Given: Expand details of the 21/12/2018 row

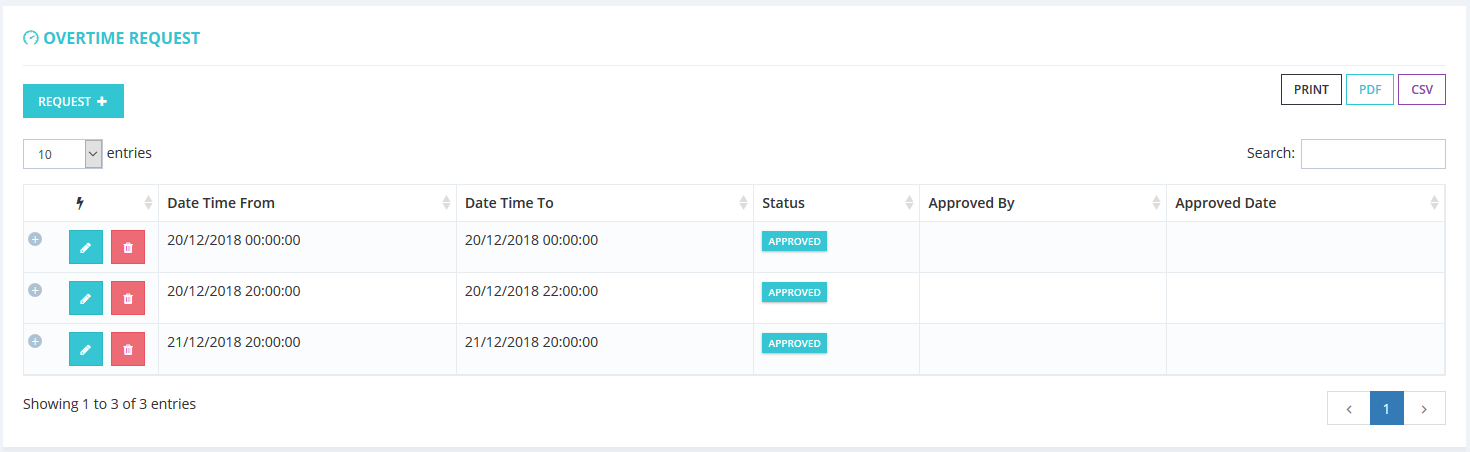Looking at the screenshot, I should (35, 341).
